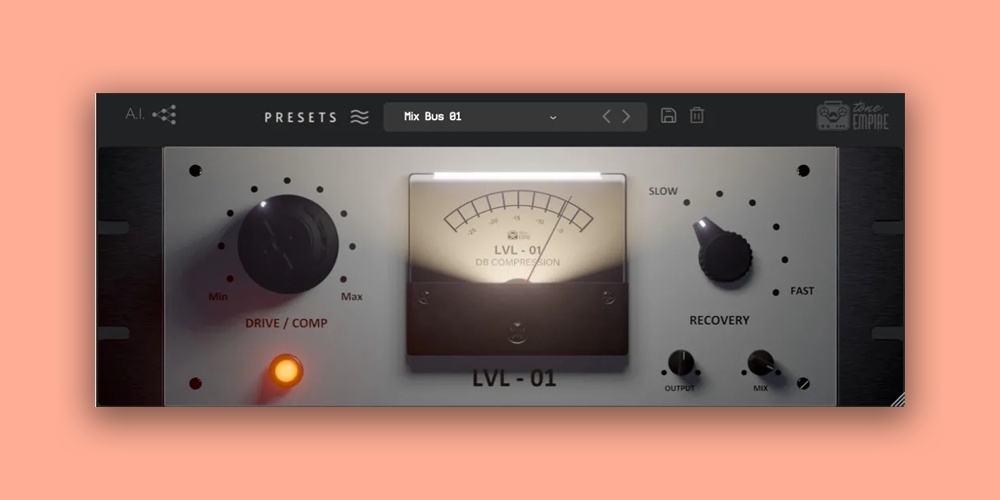
Task: Click the OUTPUT knob
Action: [x=680, y=362]
